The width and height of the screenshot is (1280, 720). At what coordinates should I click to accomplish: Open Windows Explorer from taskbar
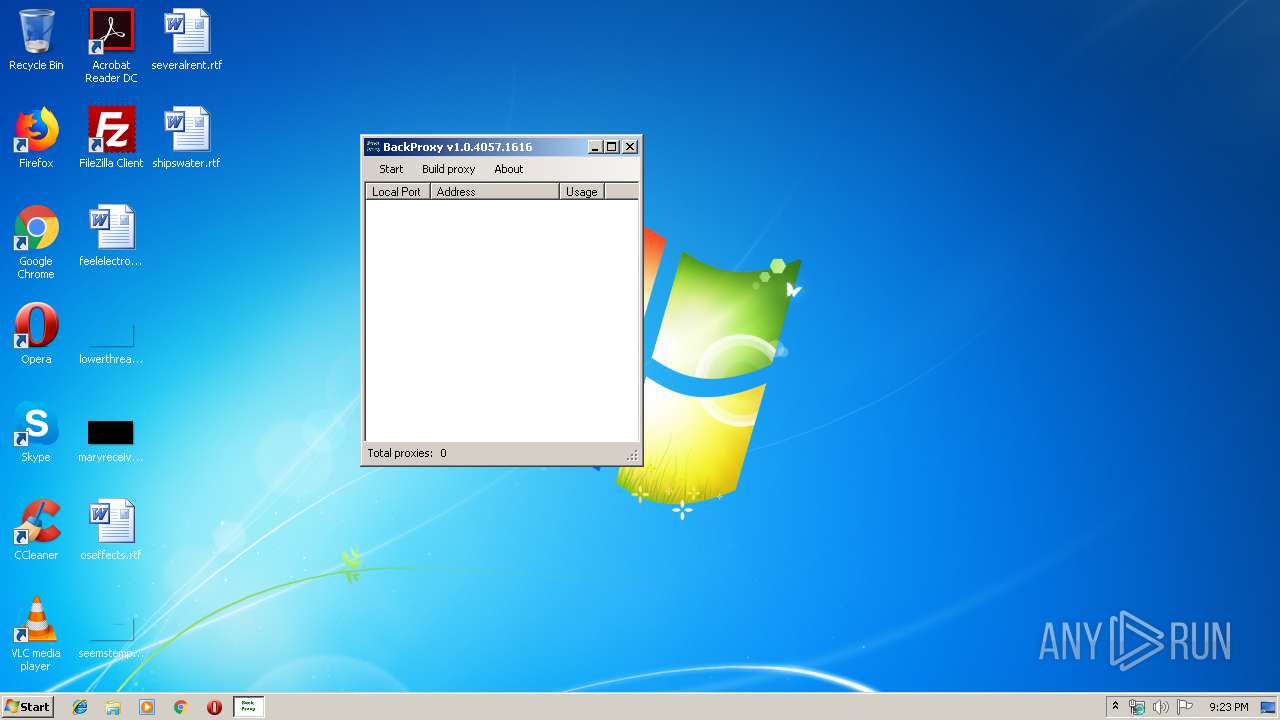[x=113, y=707]
